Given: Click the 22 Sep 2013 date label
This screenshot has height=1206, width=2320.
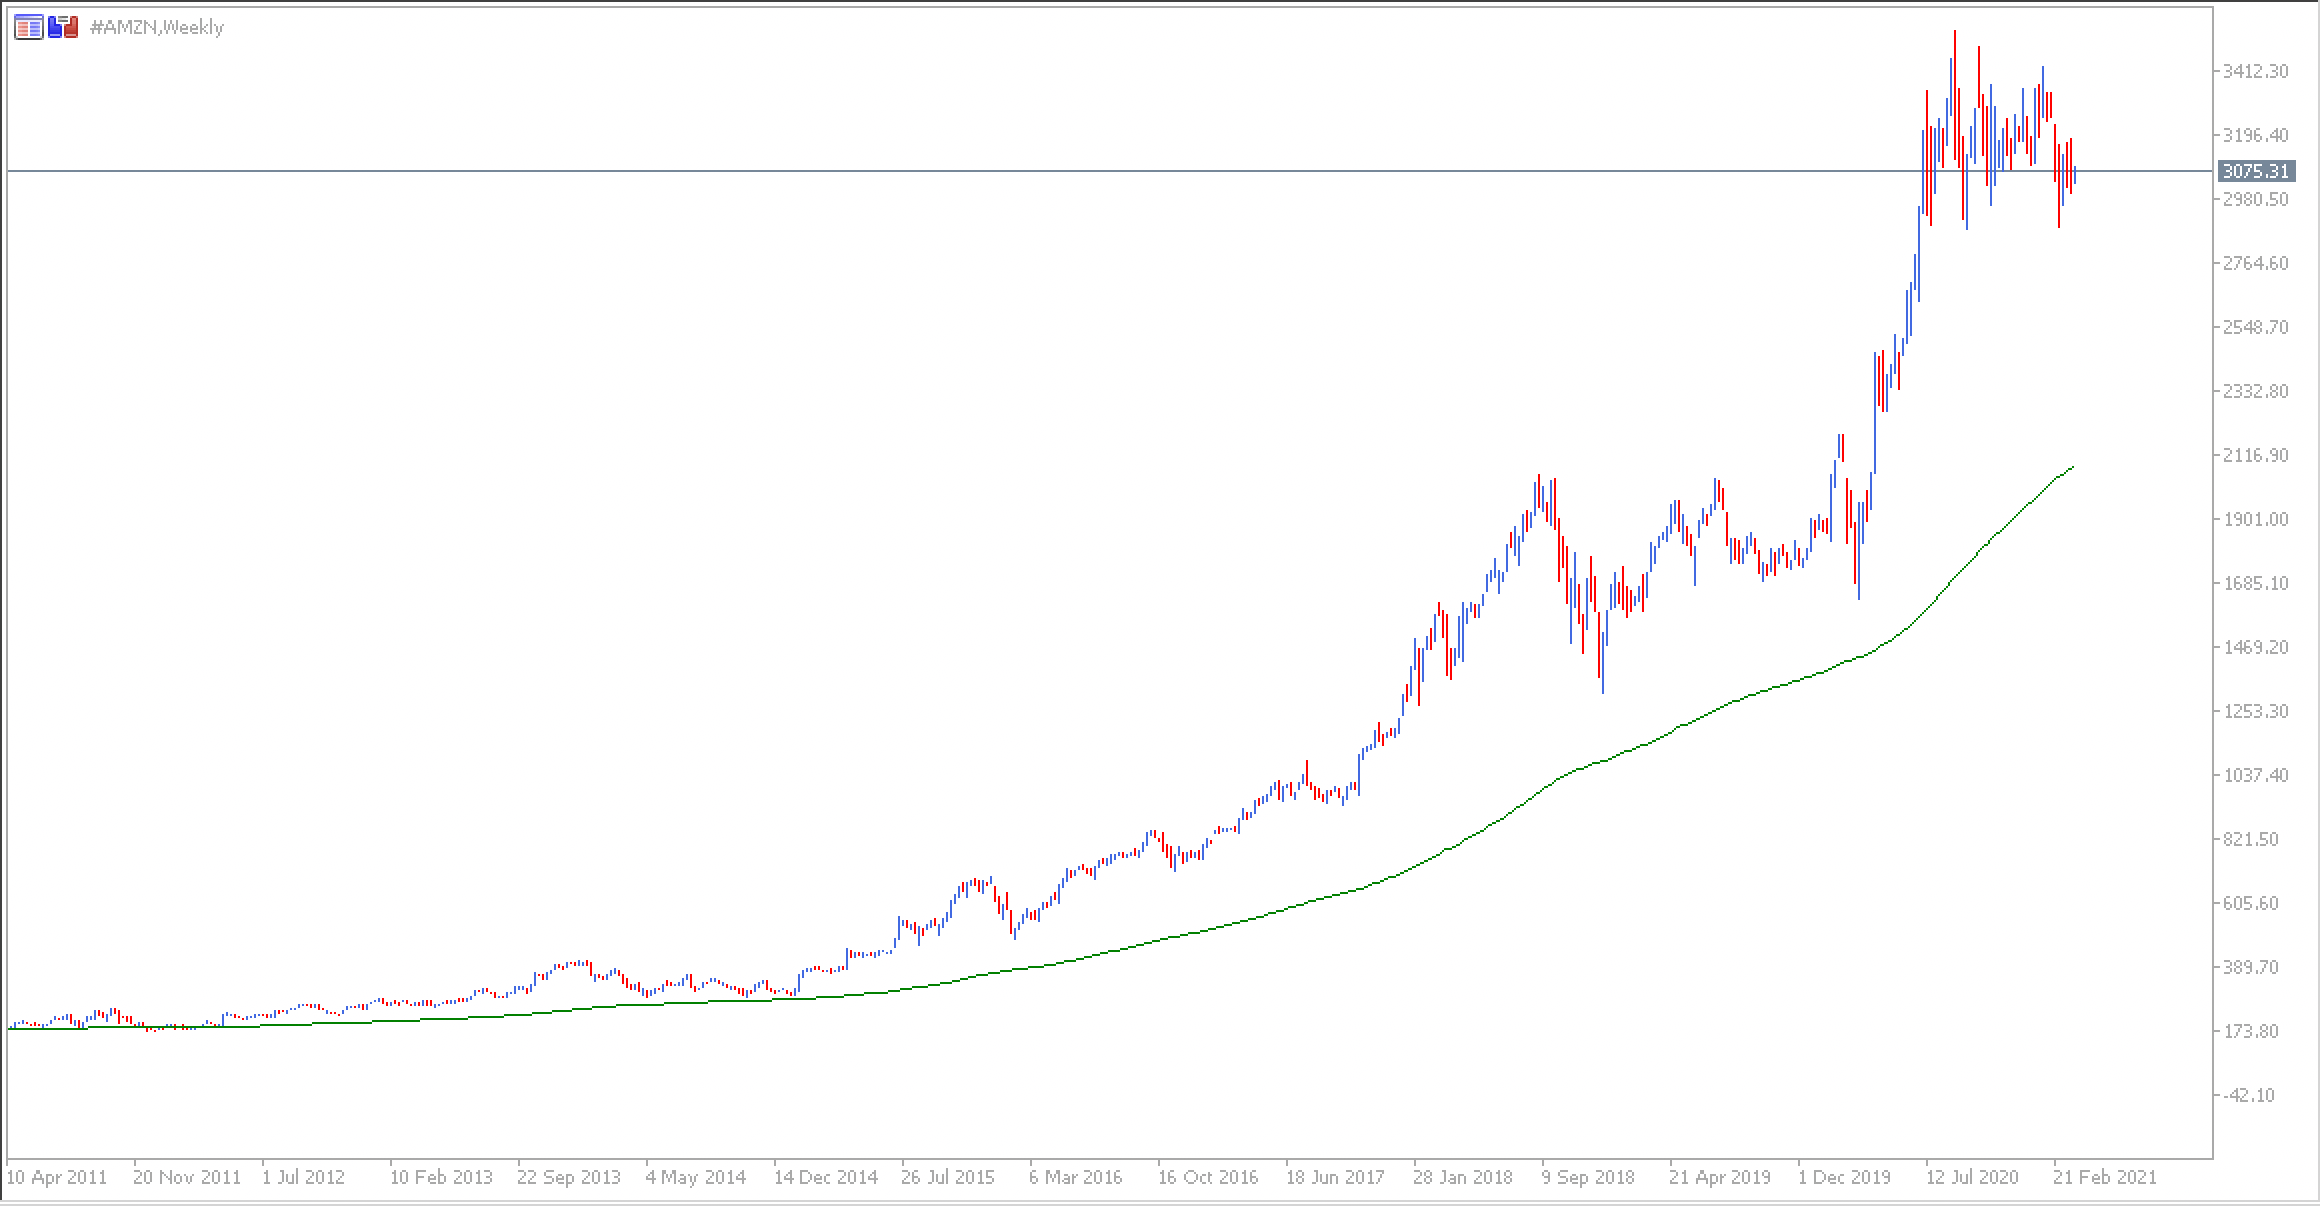Looking at the screenshot, I should [x=569, y=1177].
